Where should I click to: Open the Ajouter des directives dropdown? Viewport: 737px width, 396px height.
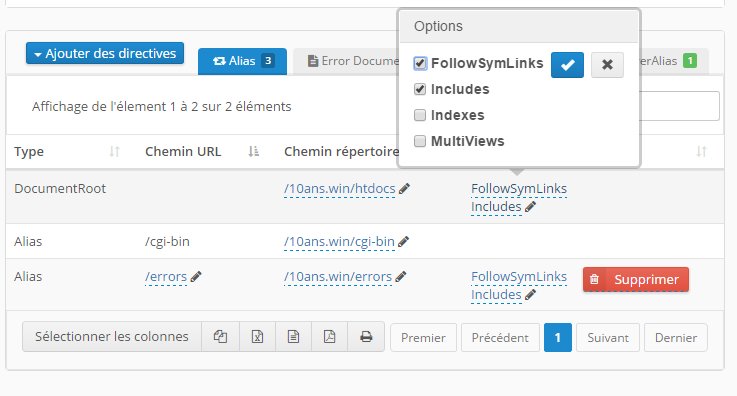(x=105, y=54)
